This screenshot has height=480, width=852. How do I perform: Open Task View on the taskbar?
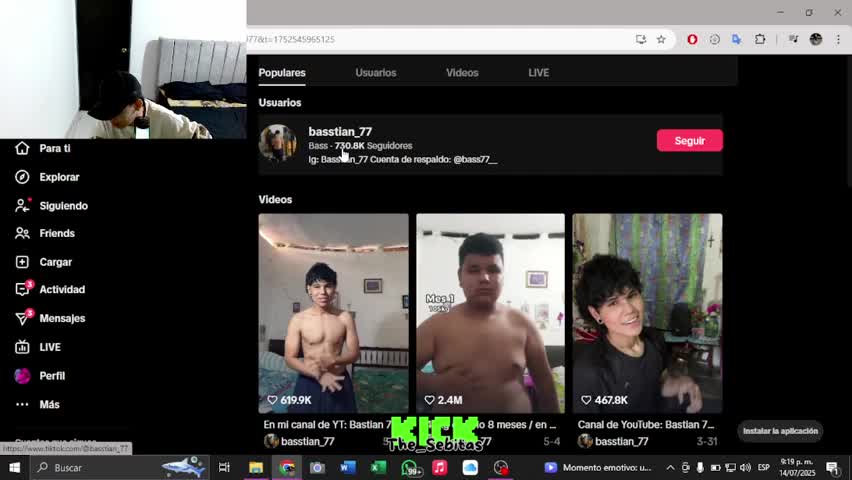click(x=224, y=467)
